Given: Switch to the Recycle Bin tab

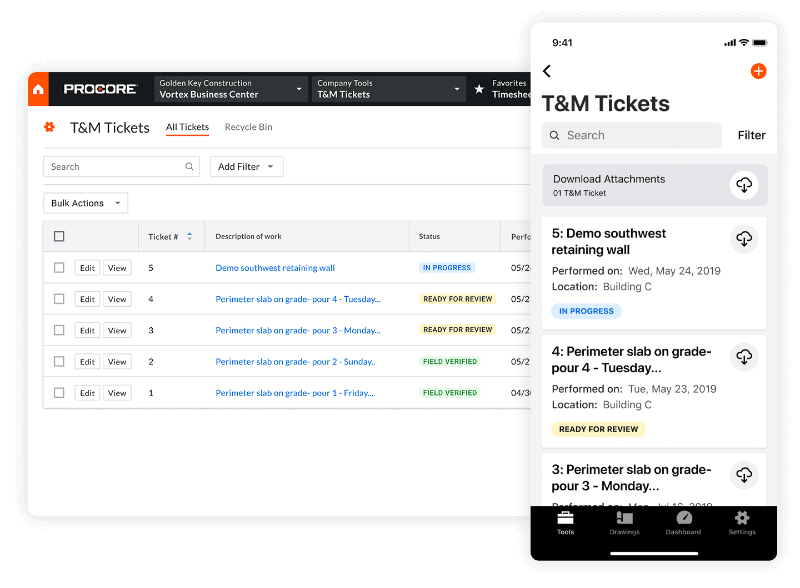Looking at the screenshot, I should coord(248,127).
